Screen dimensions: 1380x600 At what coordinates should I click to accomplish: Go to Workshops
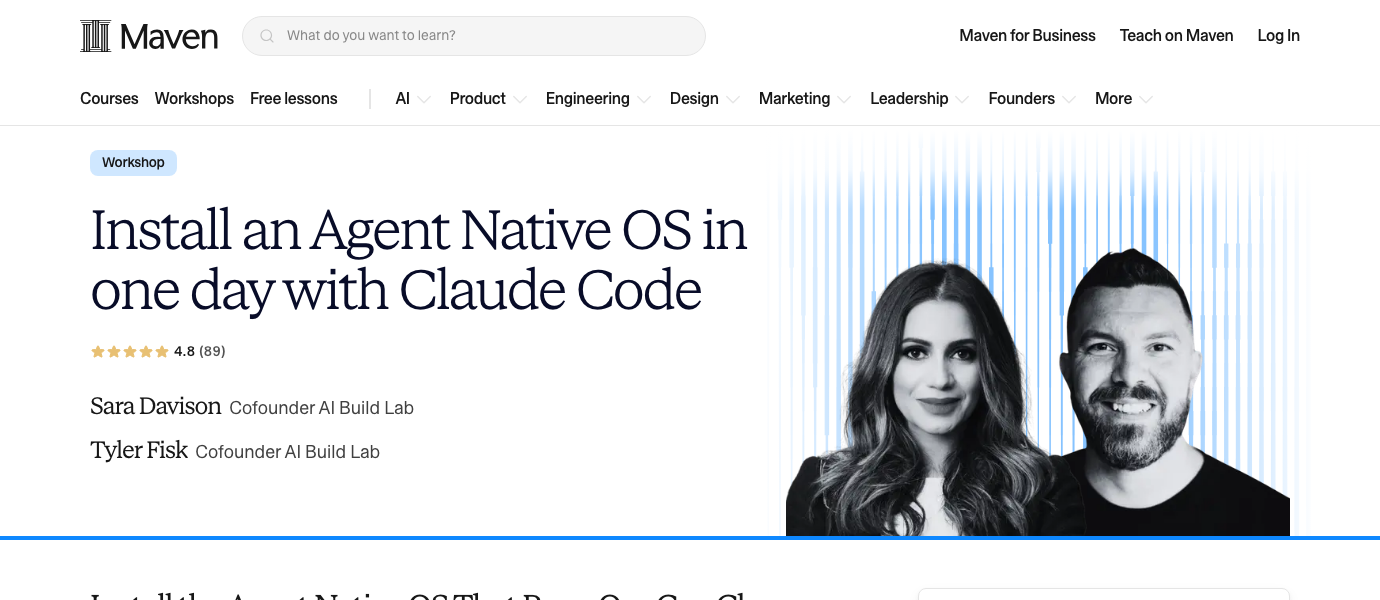pos(194,98)
